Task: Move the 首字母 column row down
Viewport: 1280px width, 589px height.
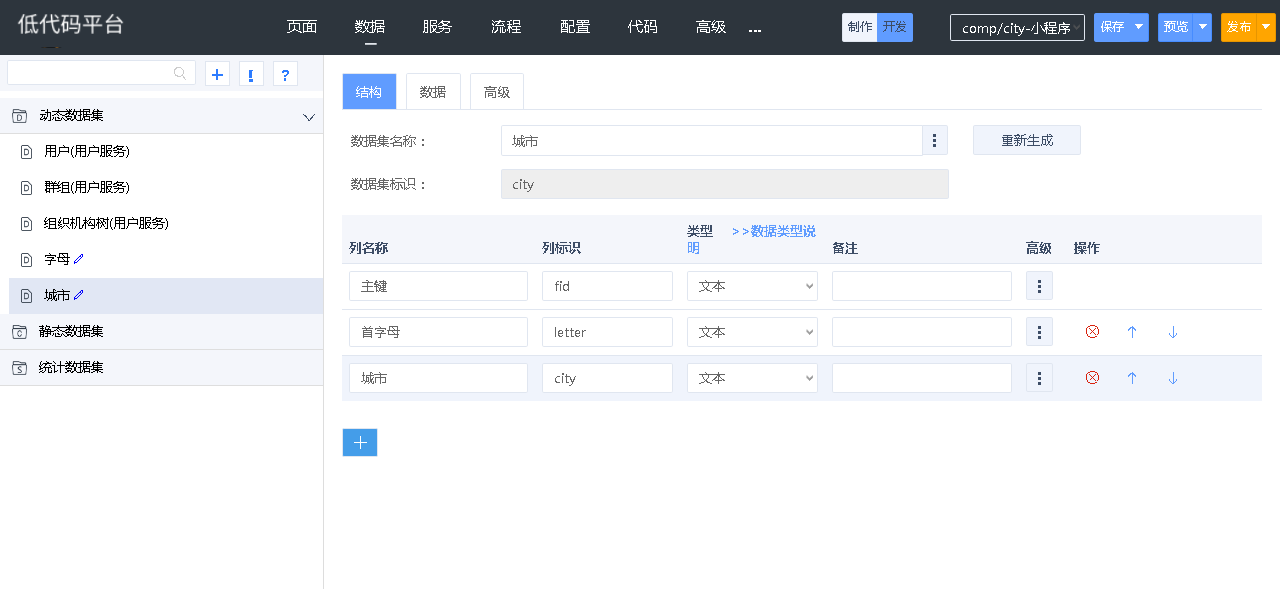Action: click(x=1173, y=332)
